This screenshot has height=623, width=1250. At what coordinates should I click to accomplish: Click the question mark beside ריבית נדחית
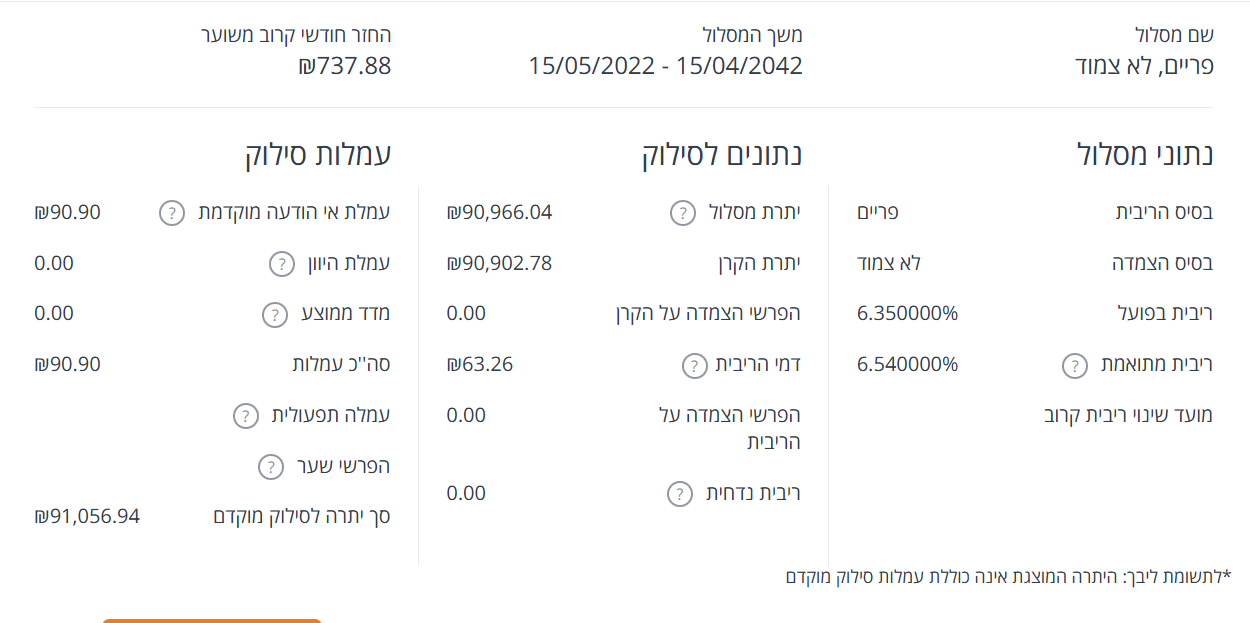coord(679,493)
